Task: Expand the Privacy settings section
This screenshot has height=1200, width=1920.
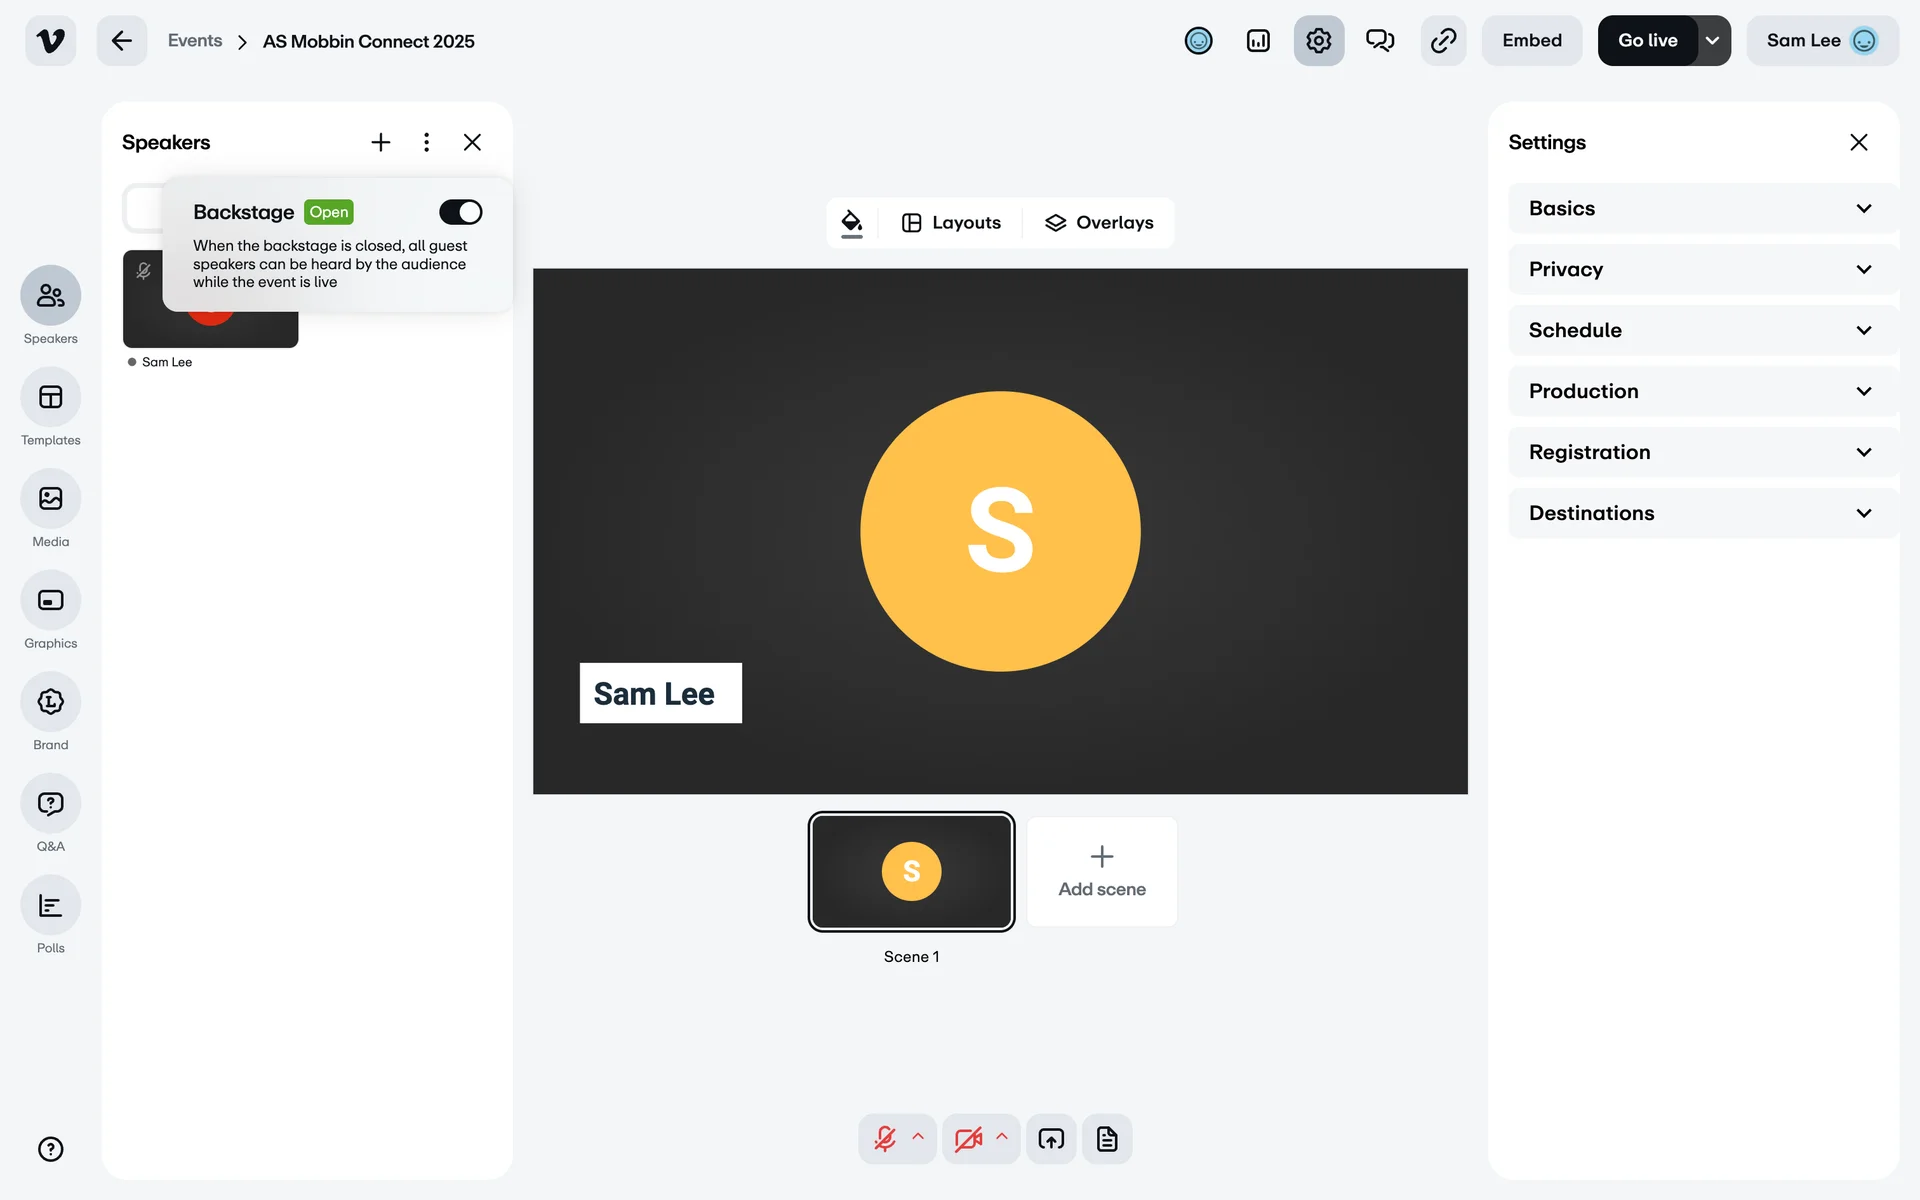Action: click(1700, 269)
